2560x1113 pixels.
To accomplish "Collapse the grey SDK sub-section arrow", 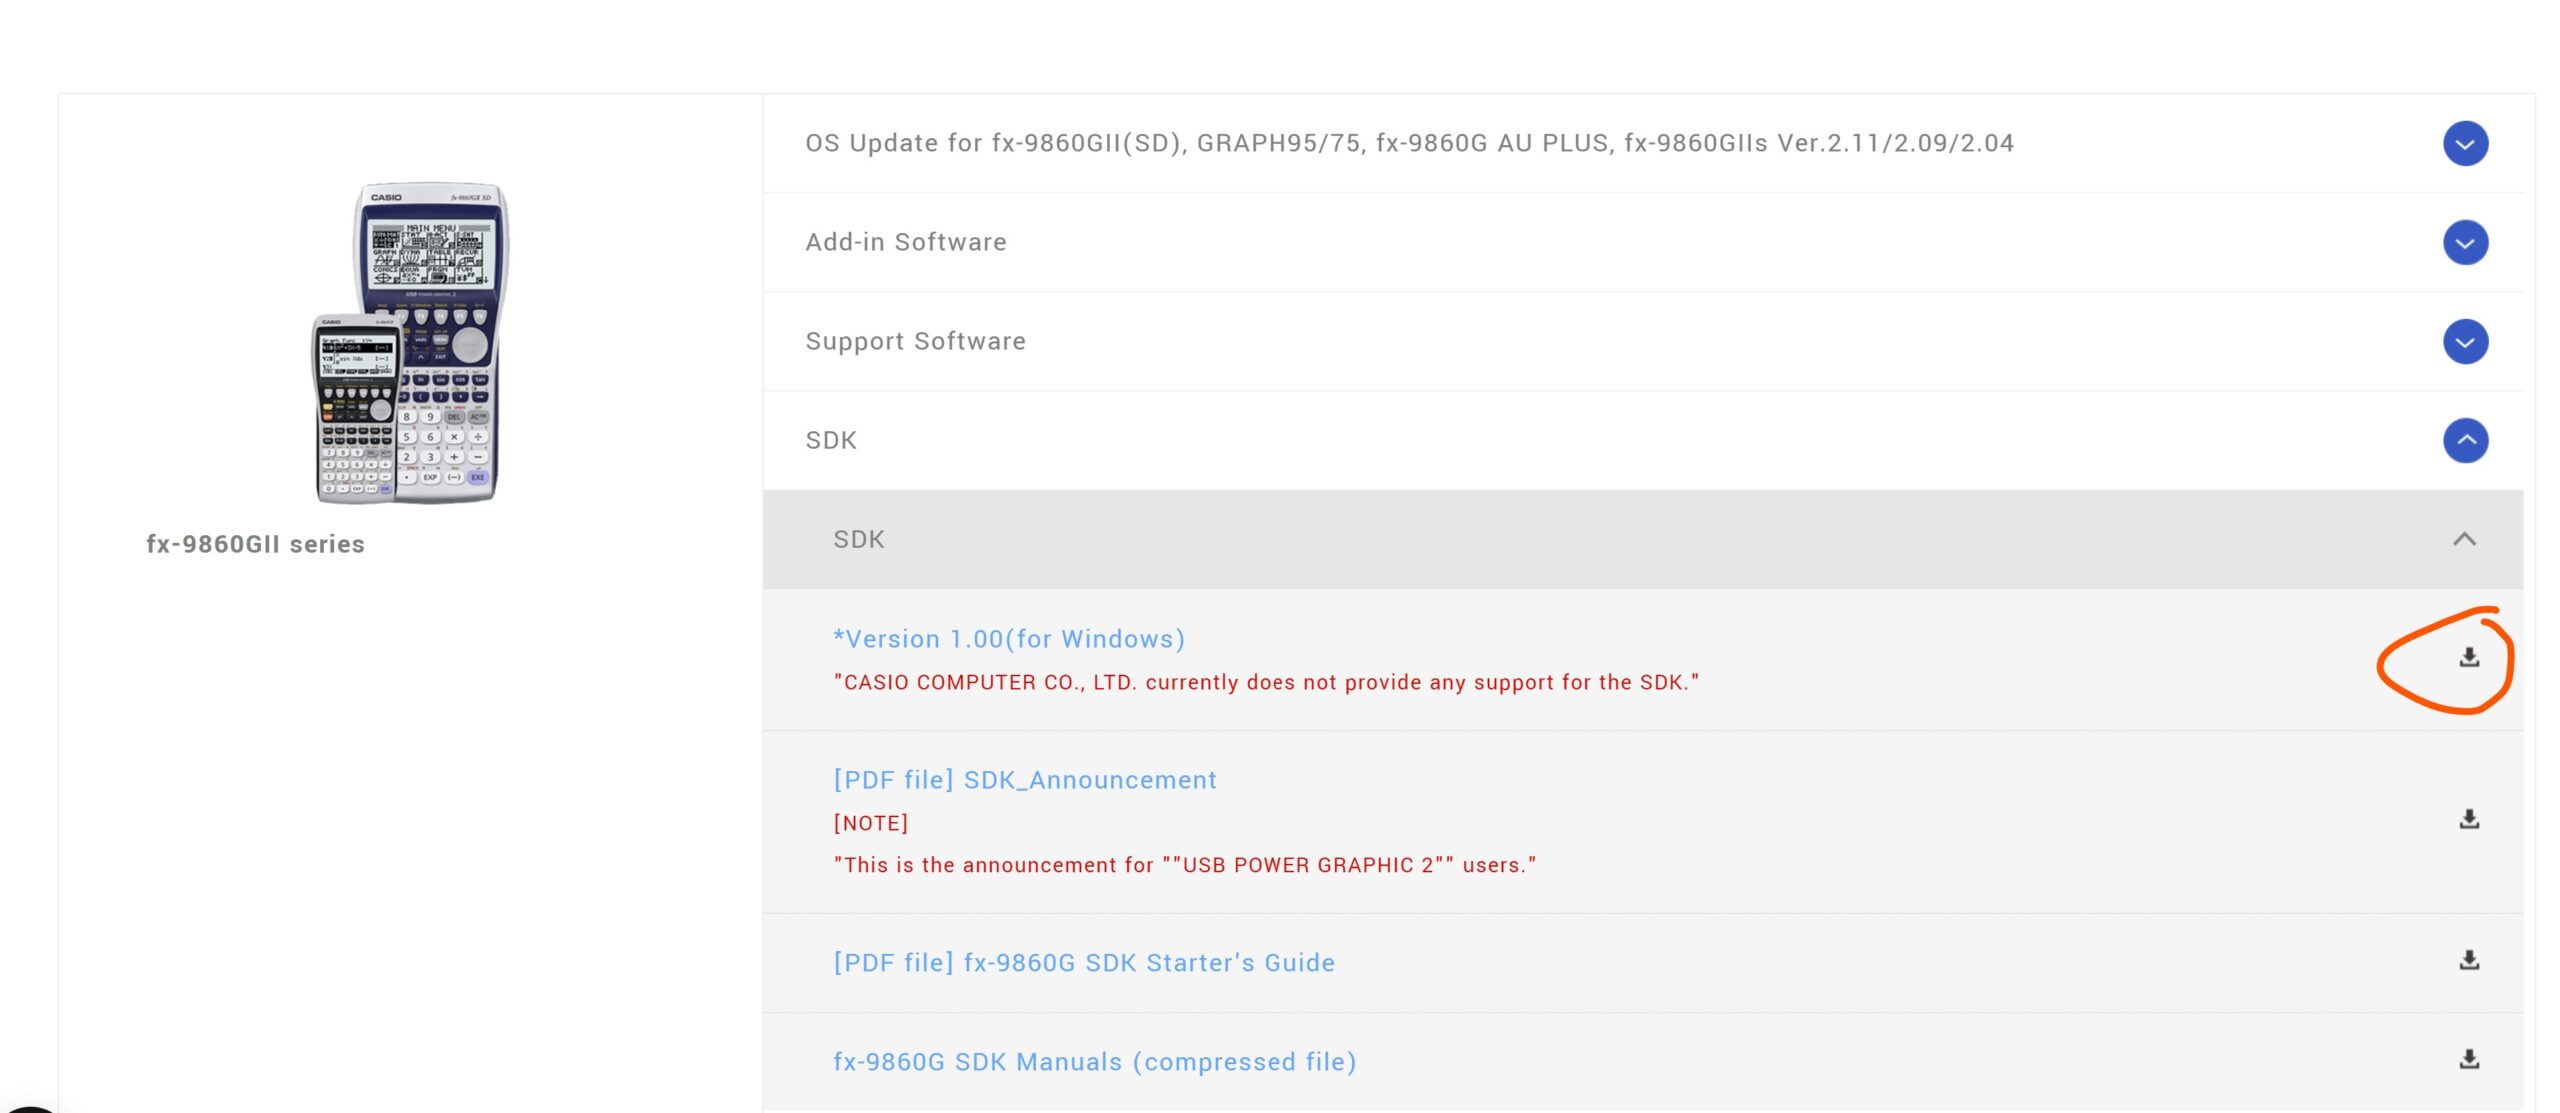I will tap(2463, 539).
